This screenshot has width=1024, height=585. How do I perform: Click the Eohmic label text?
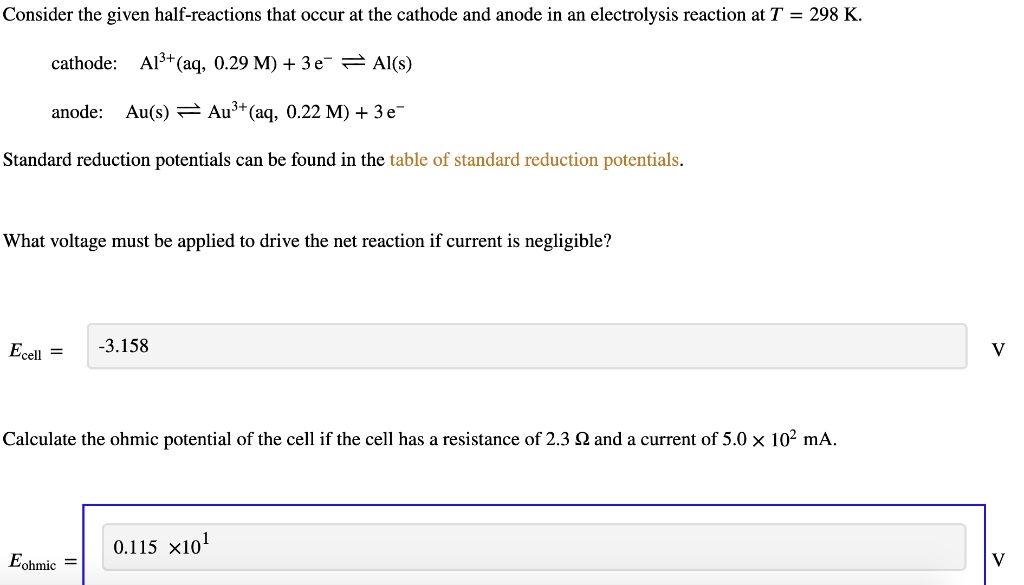[x=36, y=562]
